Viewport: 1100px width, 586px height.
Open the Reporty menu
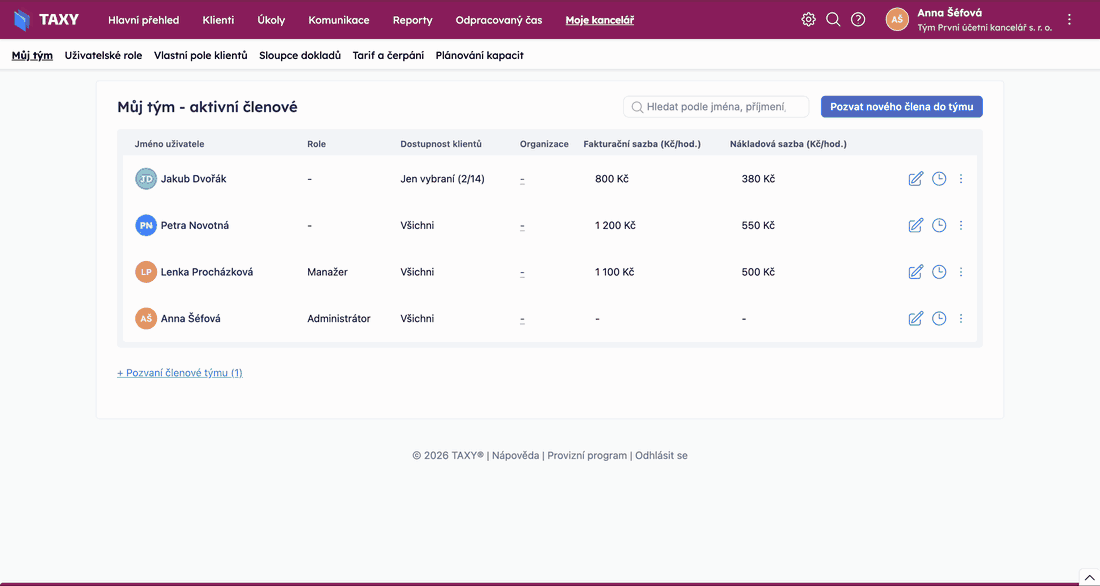point(412,20)
